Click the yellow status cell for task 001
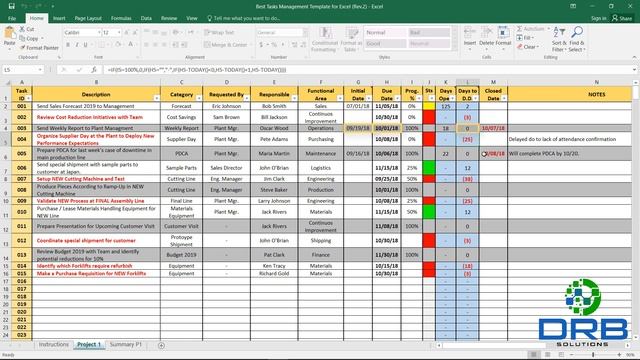The height and width of the screenshot is (360, 640). coord(429,106)
